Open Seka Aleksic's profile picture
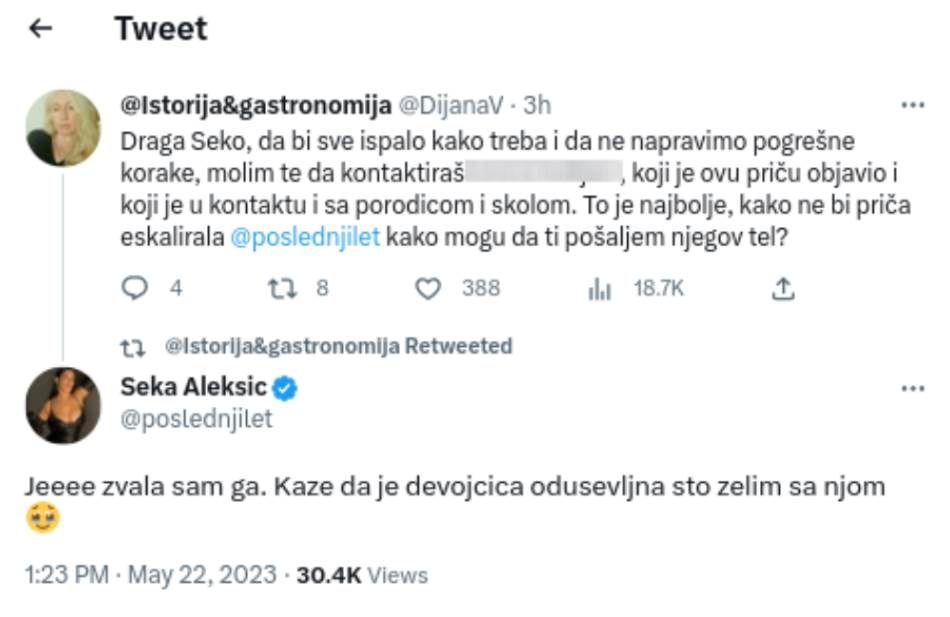The image size is (950, 617). [63, 405]
